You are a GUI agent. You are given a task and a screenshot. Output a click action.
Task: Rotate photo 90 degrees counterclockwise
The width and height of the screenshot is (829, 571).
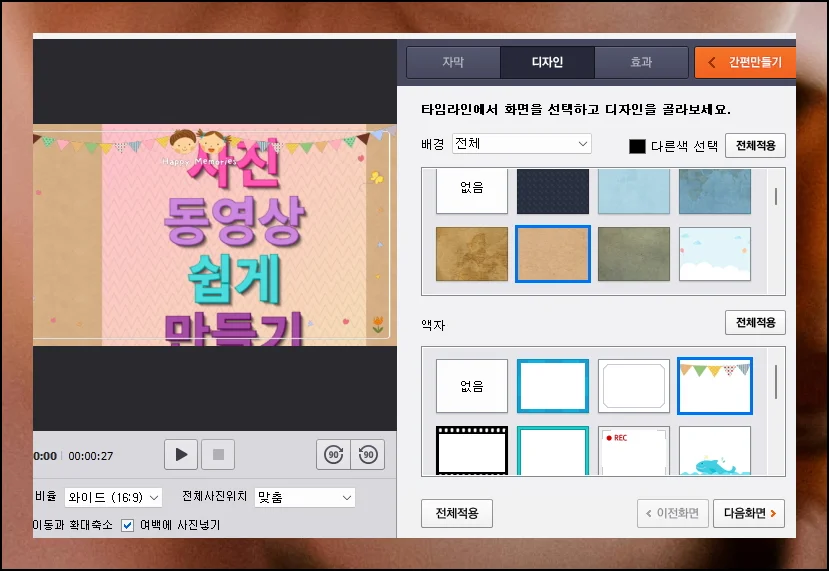click(x=368, y=455)
